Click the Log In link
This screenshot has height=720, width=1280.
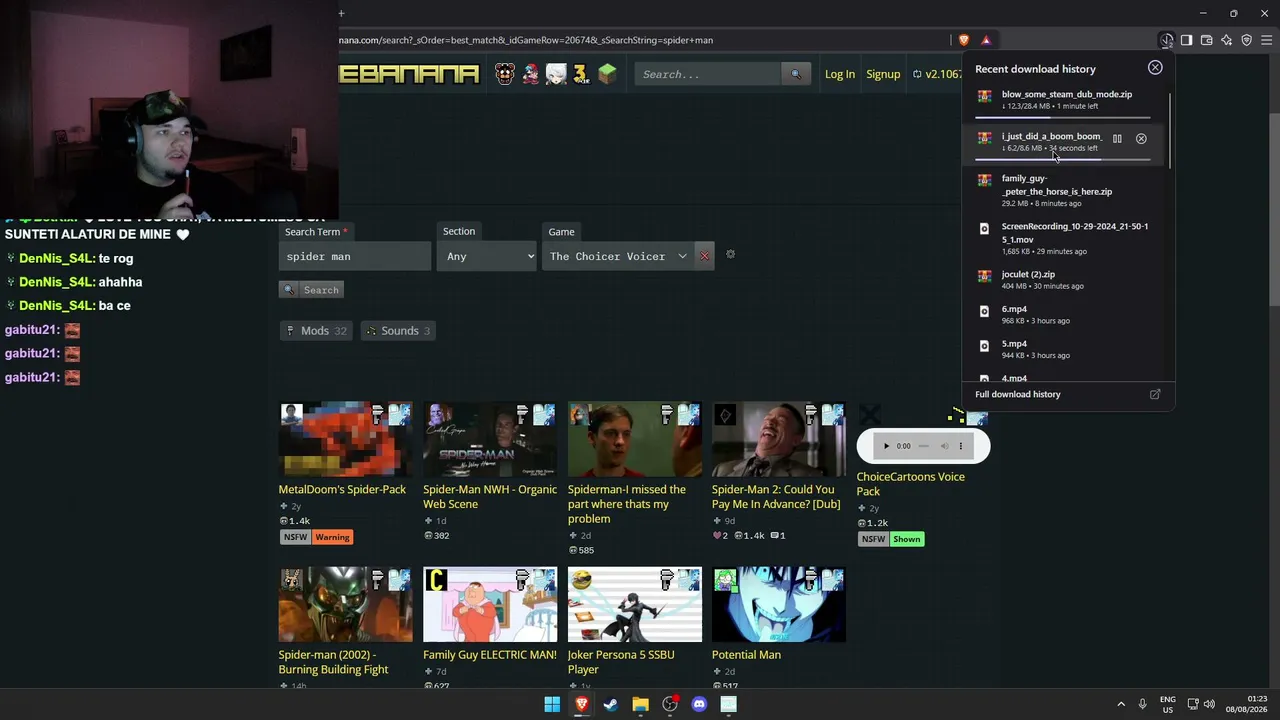pyautogui.click(x=840, y=74)
